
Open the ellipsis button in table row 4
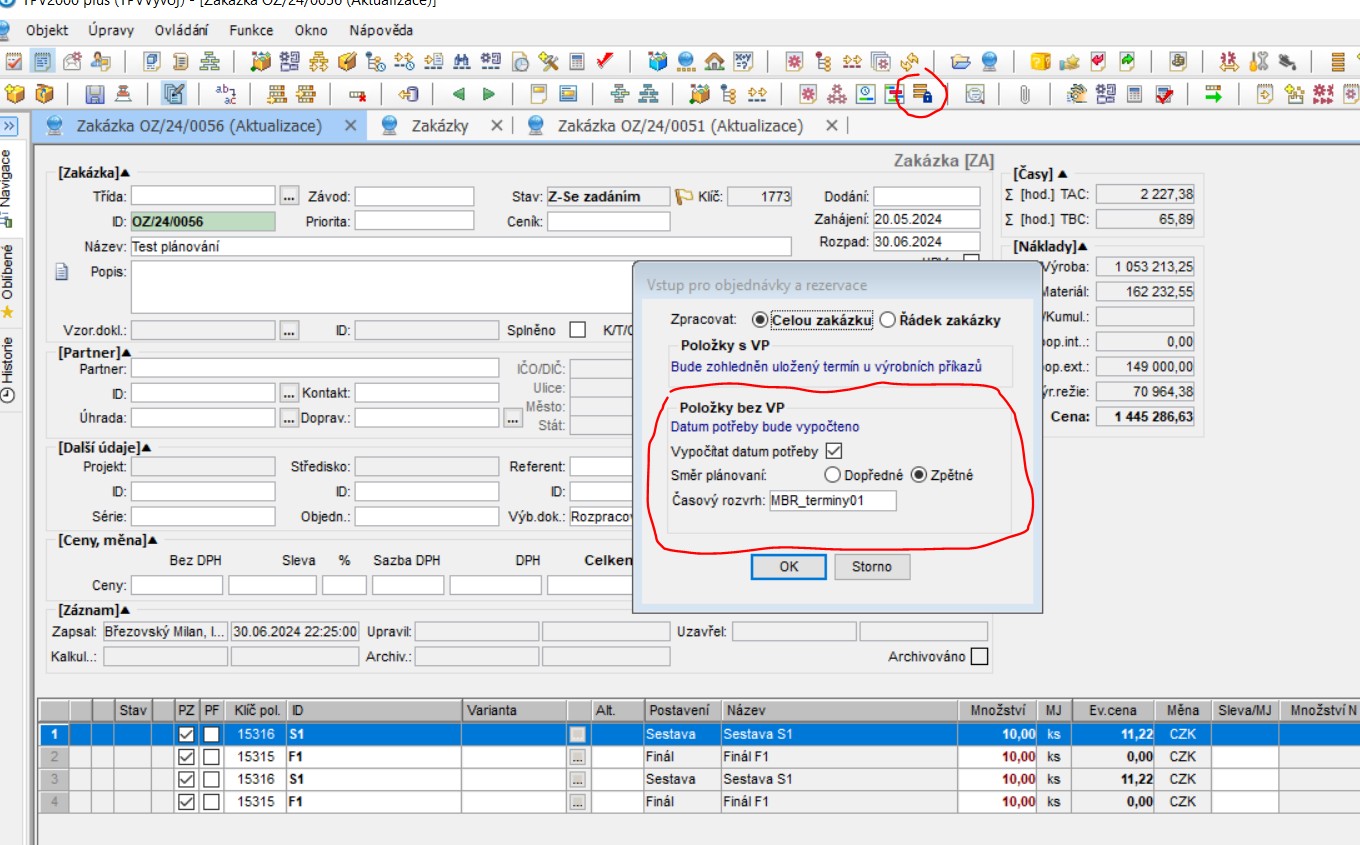[577, 801]
